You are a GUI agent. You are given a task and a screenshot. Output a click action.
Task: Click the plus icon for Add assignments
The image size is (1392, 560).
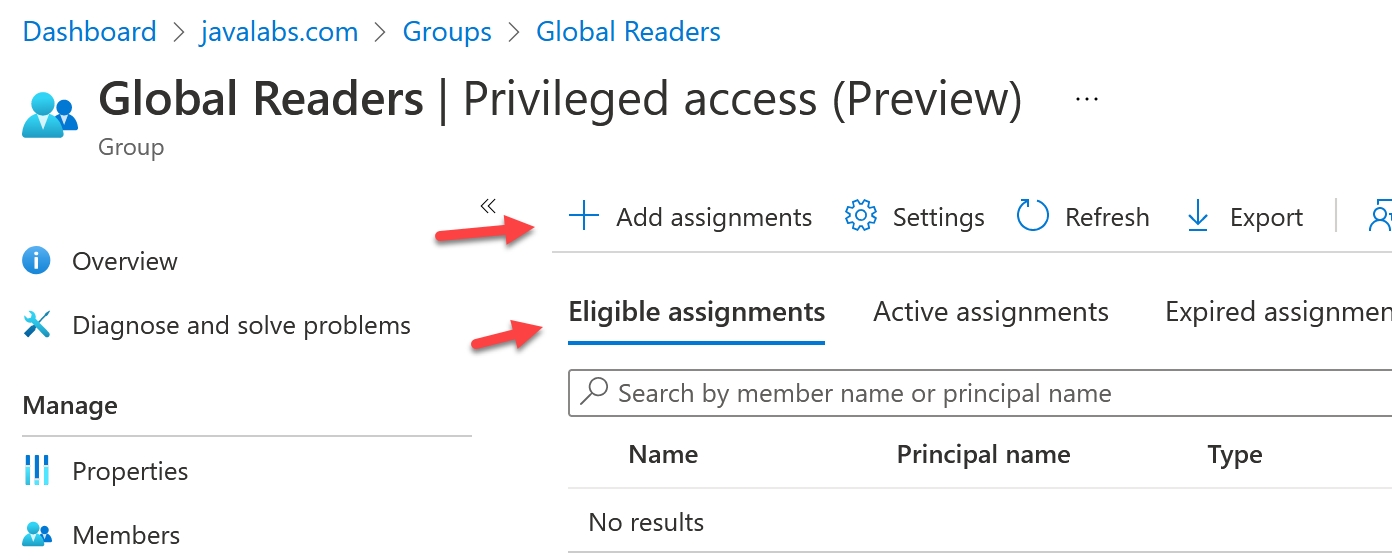click(x=583, y=216)
